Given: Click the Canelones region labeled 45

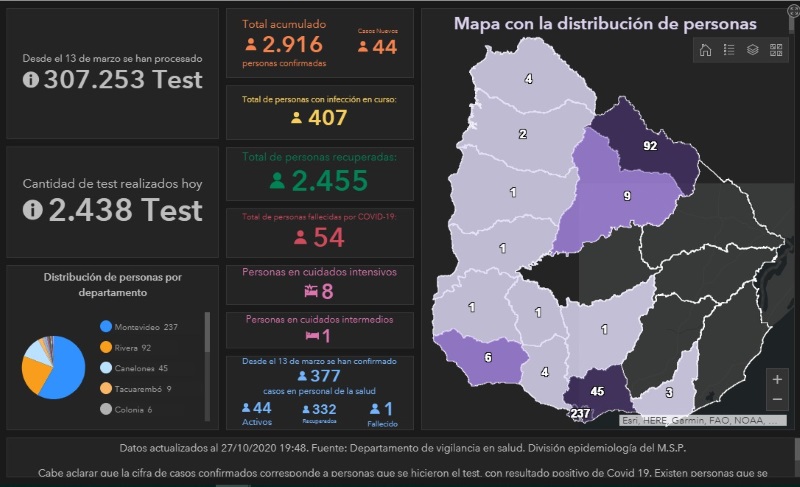Looking at the screenshot, I should pos(596,391).
